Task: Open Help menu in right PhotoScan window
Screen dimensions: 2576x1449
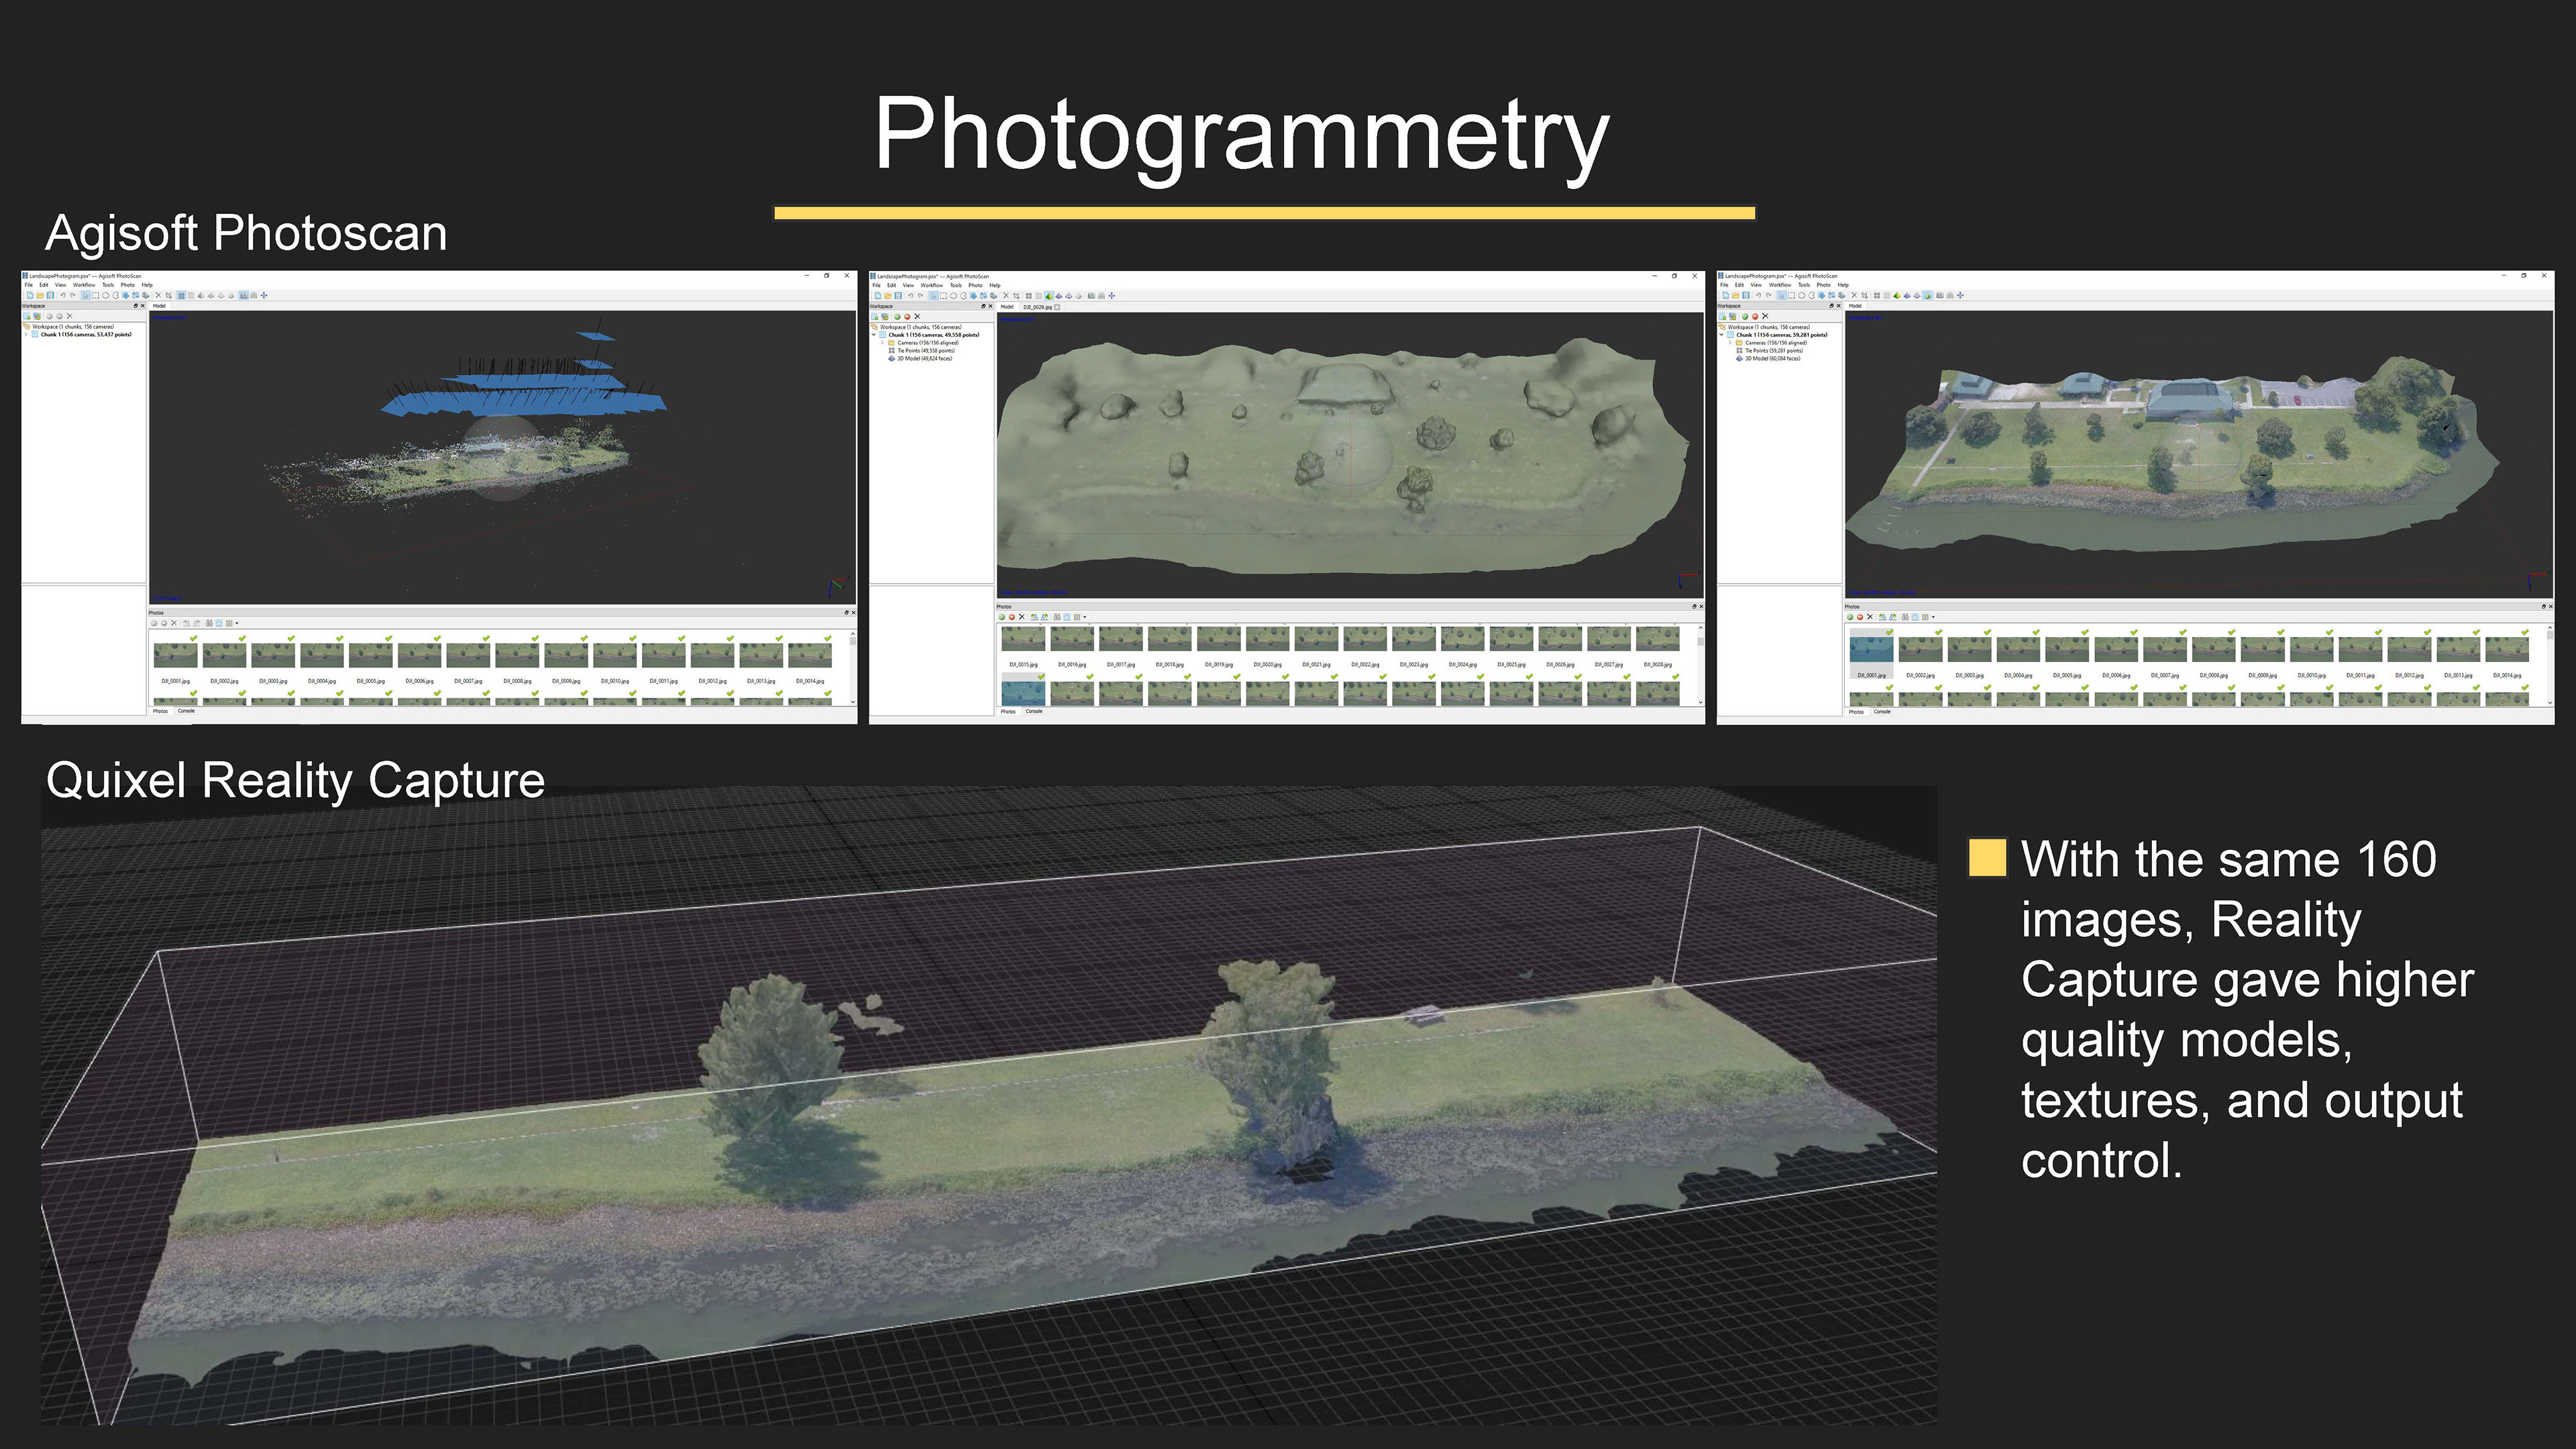Action: coord(1843,285)
